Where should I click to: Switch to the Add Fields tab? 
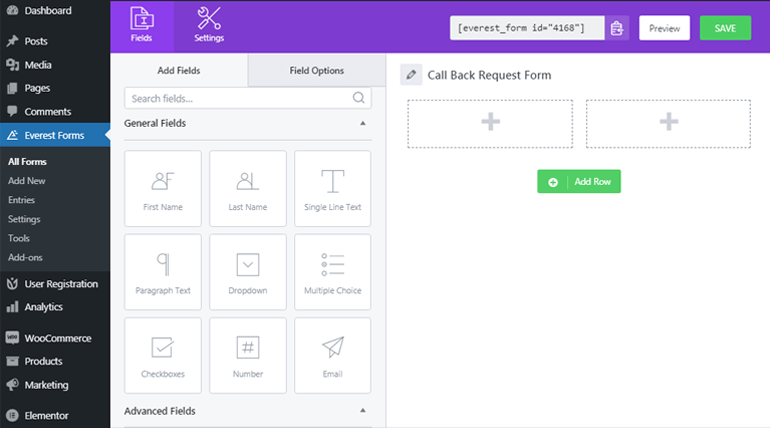pos(179,70)
